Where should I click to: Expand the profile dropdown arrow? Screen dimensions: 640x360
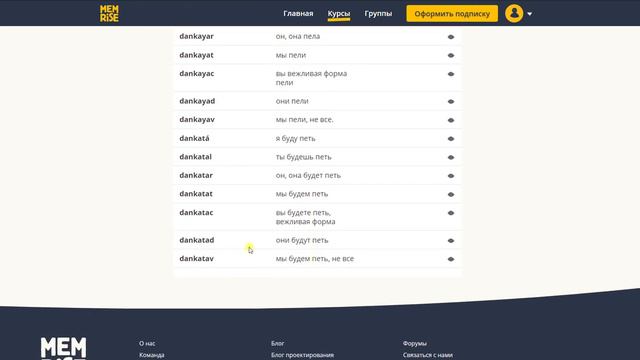click(x=529, y=14)
